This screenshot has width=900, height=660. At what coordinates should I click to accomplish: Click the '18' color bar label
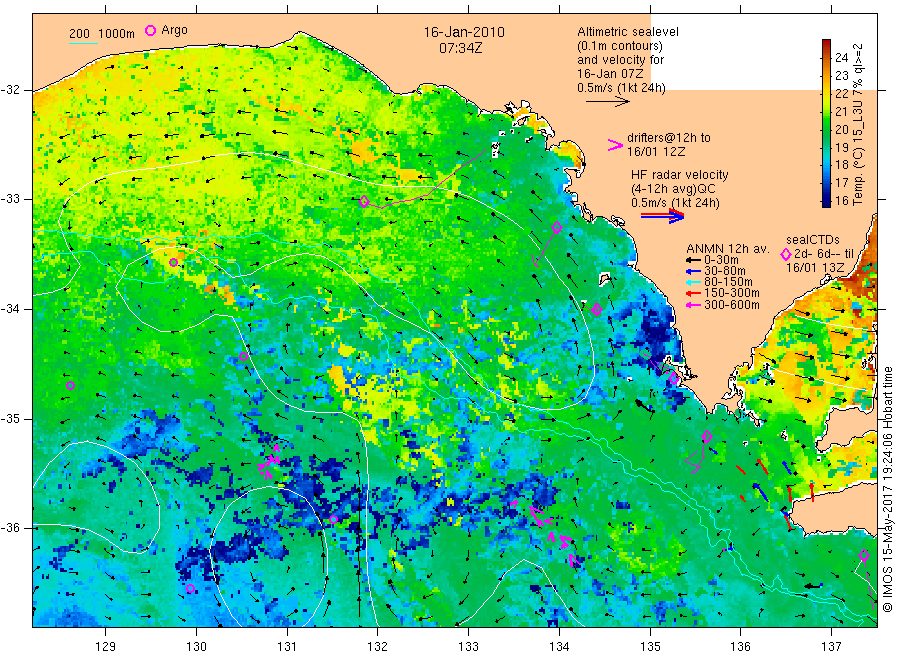pos(841,165)
